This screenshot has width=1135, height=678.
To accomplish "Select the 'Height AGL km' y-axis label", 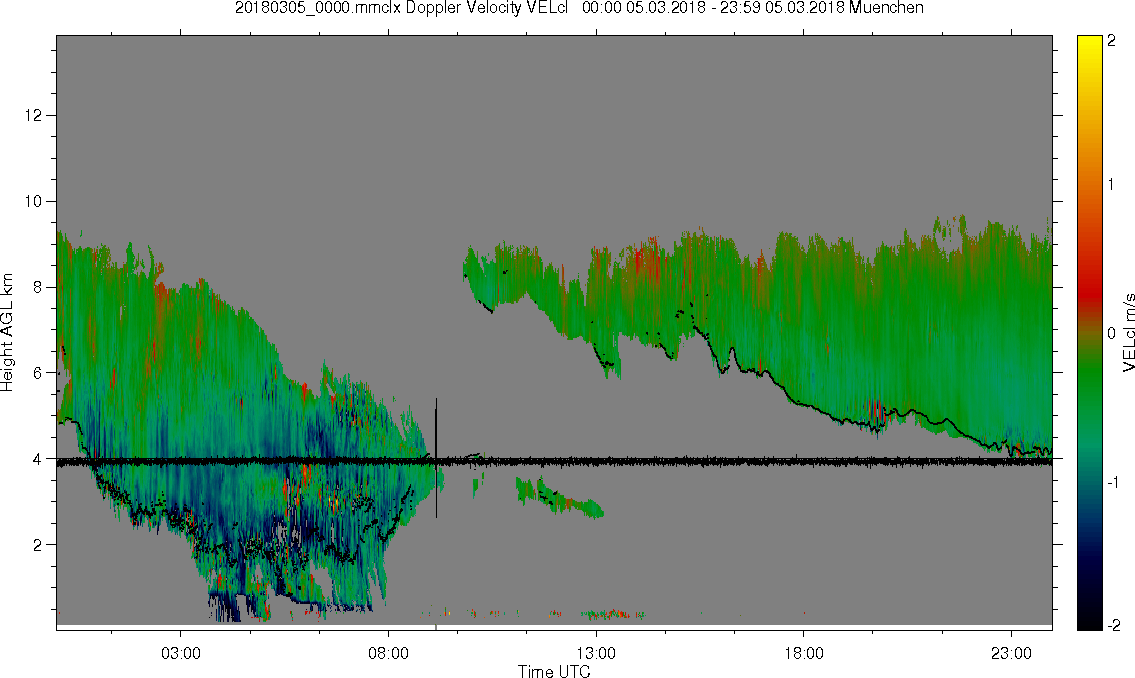I will pyautogui.click(x=7, y=333).
